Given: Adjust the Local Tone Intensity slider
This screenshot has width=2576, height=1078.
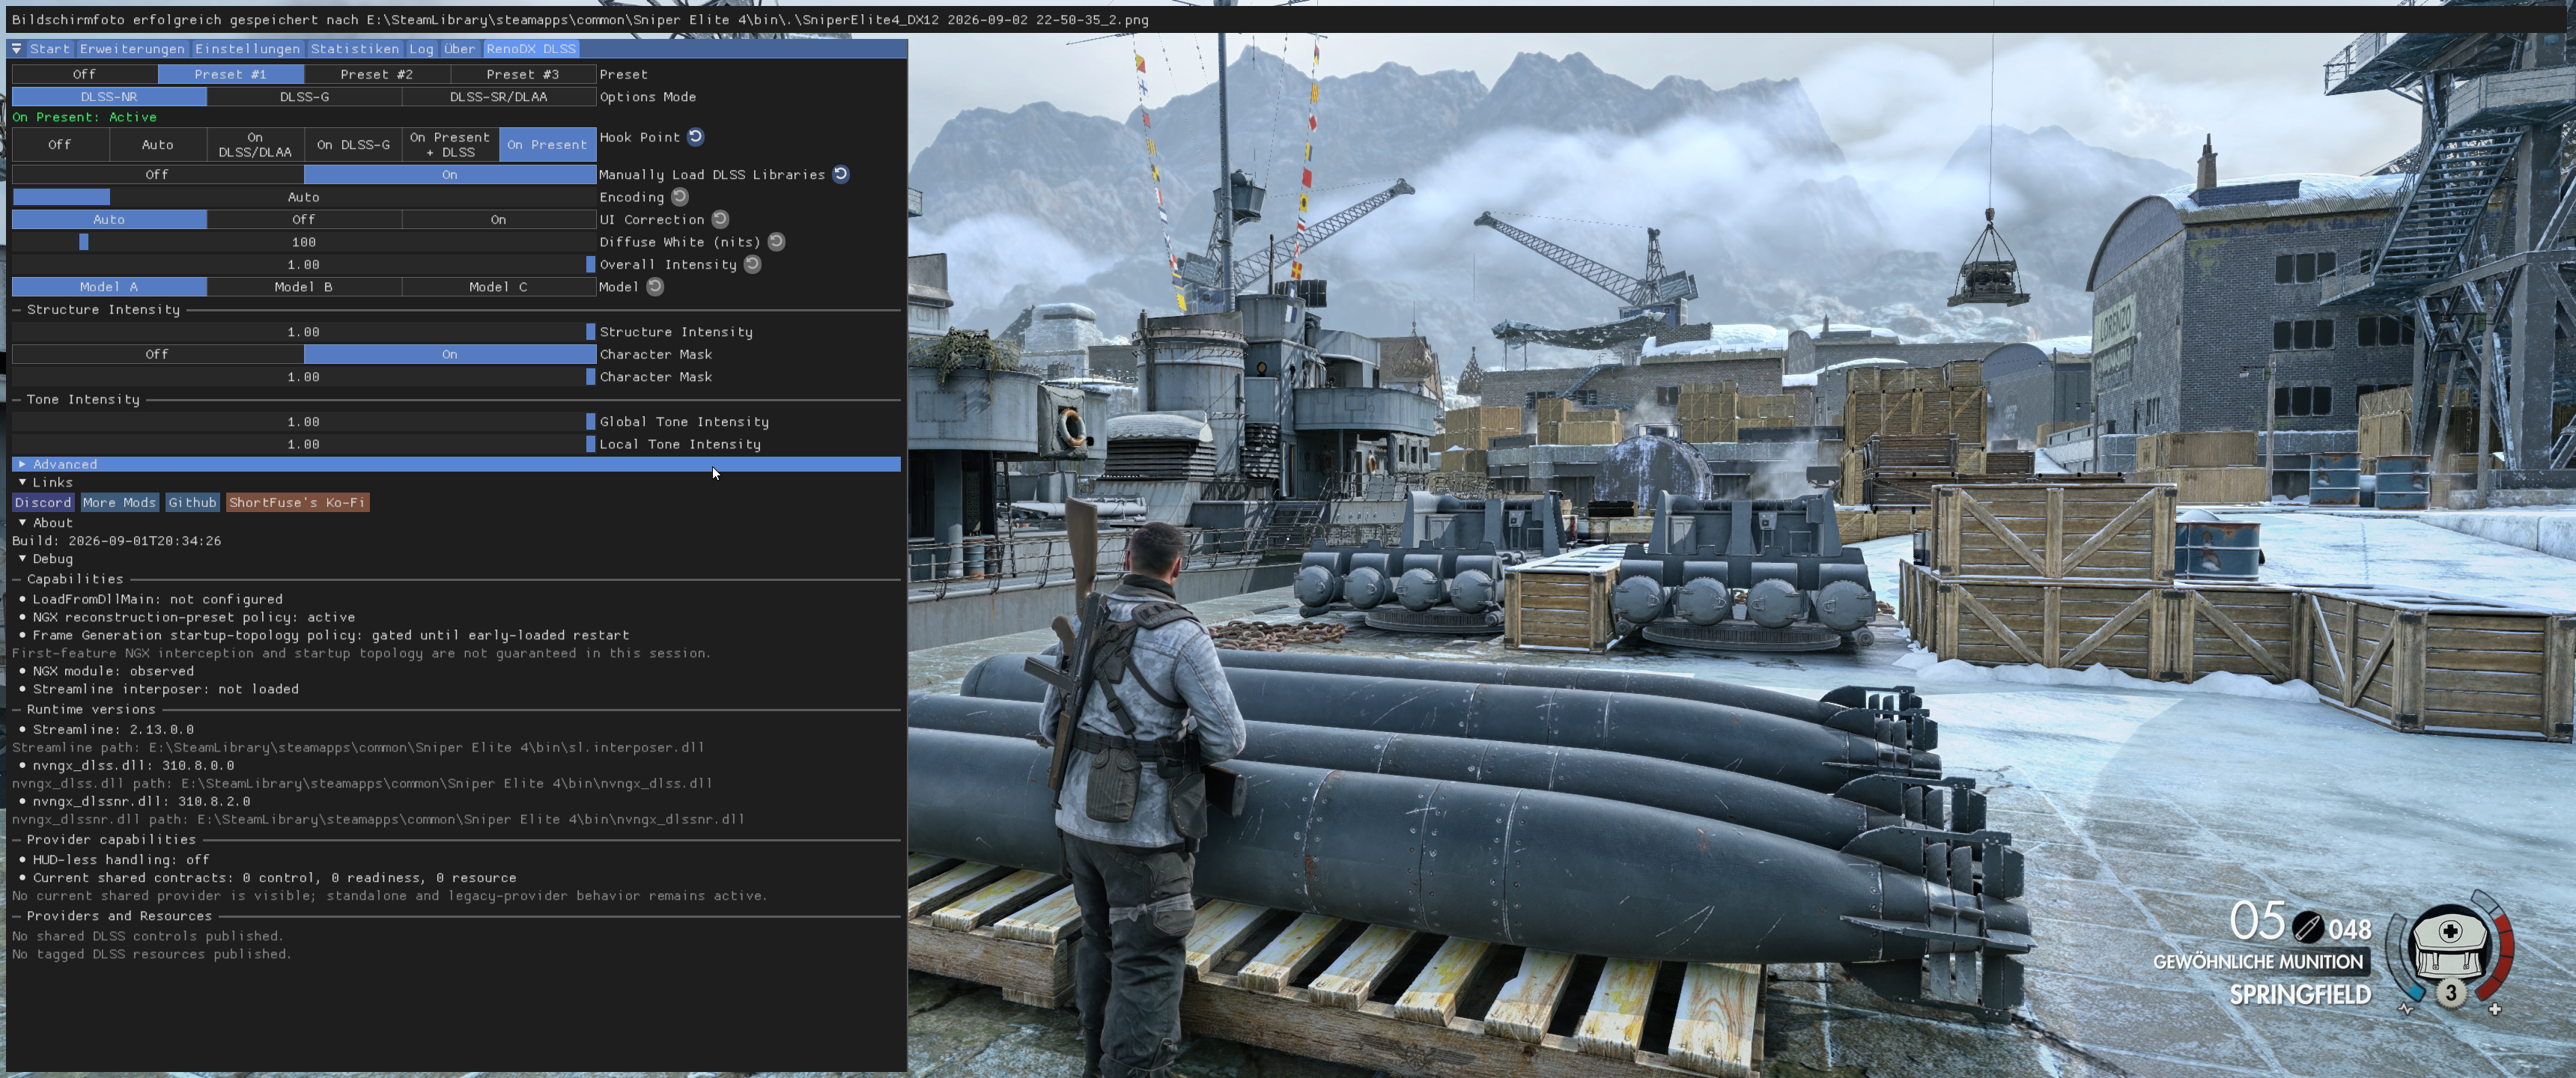Looking at the screenshot, I should [x=304, y=444].
